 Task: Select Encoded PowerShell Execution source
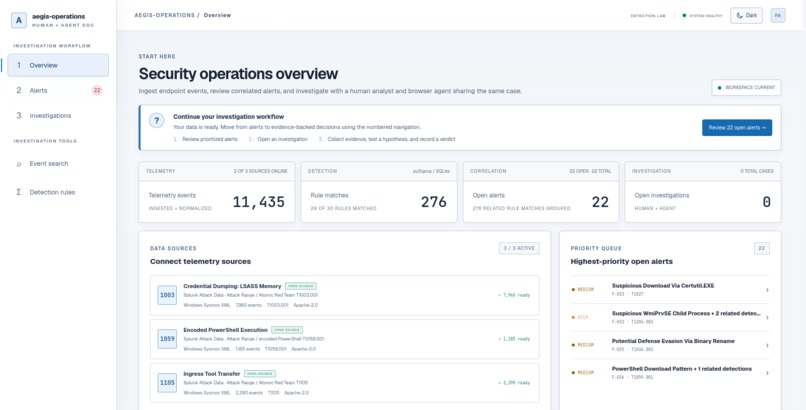click(345, 339)
